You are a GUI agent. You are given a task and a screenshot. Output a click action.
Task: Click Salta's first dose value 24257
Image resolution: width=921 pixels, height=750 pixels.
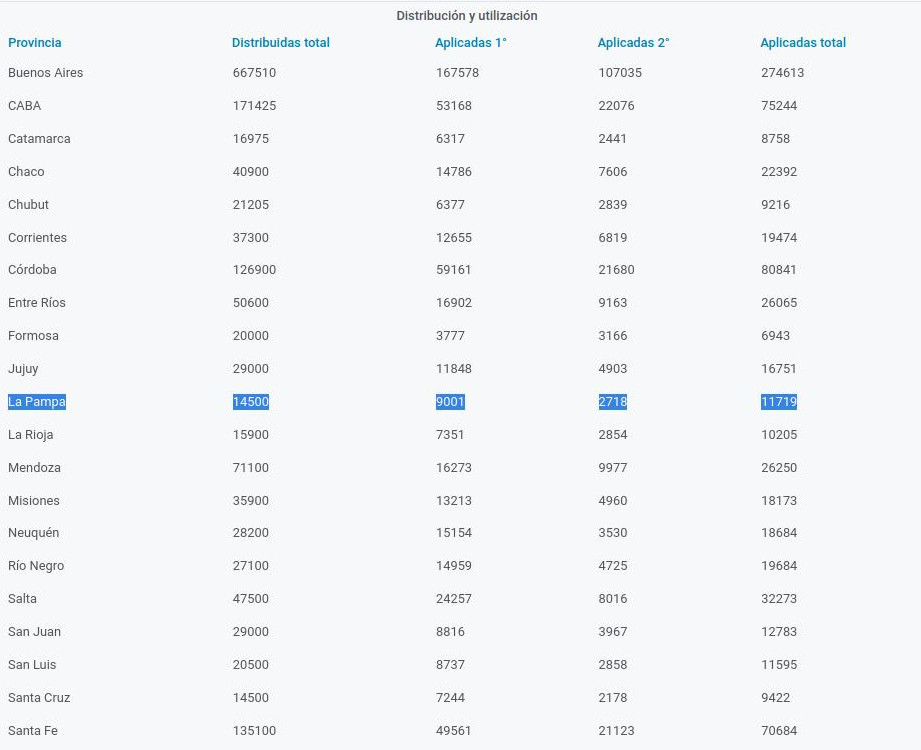click(x=454, y=599)
